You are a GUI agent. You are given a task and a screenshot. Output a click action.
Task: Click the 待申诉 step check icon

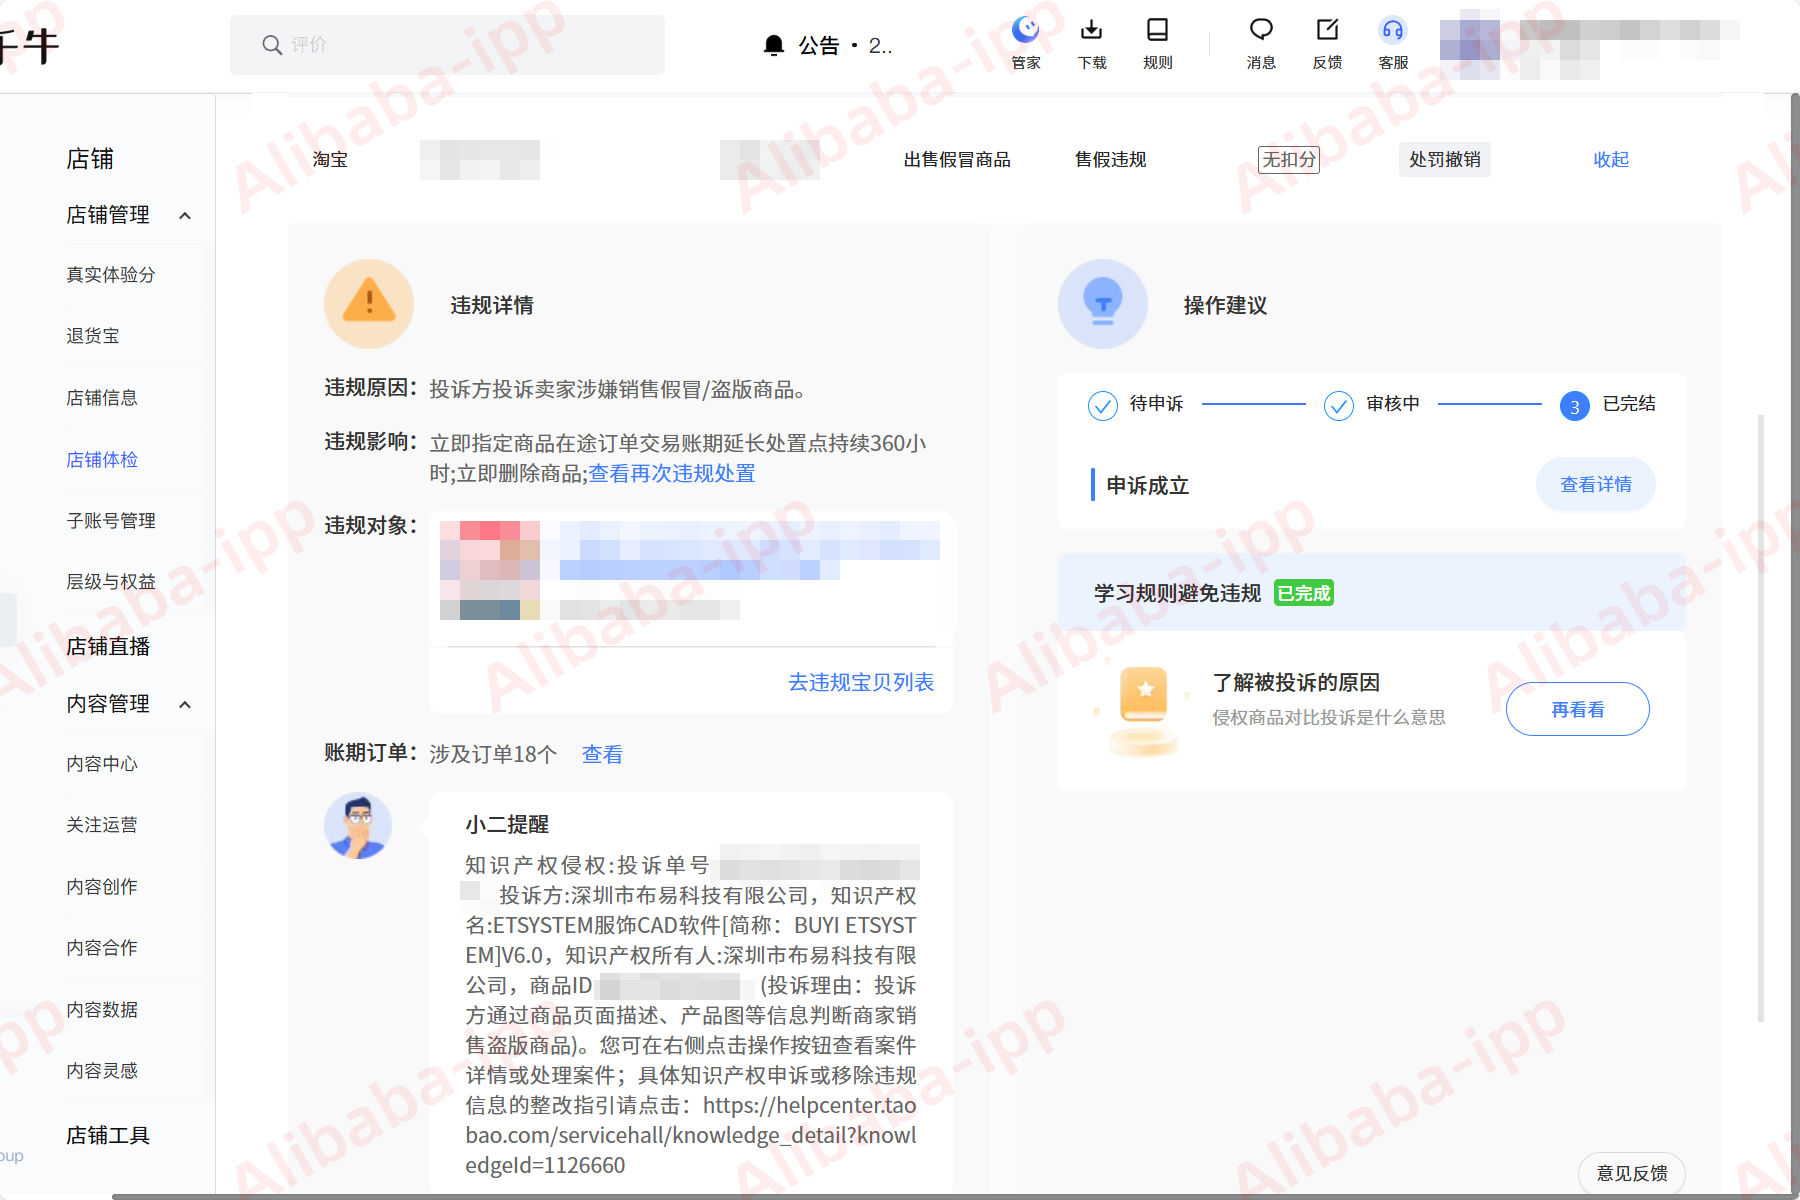(1103, 405)
